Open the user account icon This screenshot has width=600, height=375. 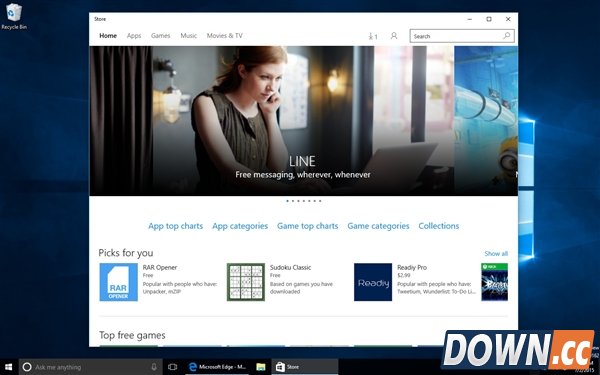click(x=394, y=36)
